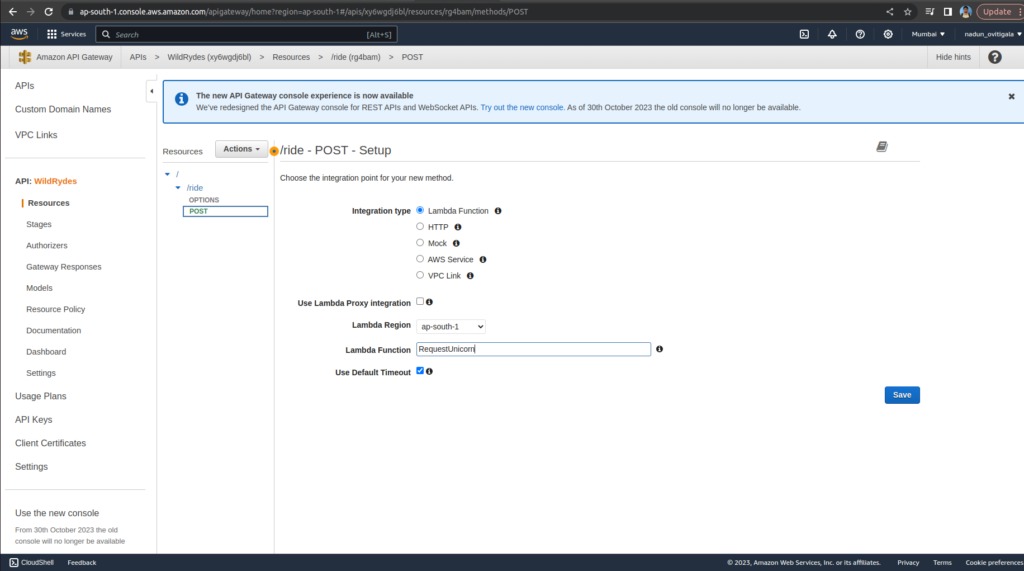The image size is (1024, 571).
Task: Go to APIs breadcrumb
Action: (138, 57)
